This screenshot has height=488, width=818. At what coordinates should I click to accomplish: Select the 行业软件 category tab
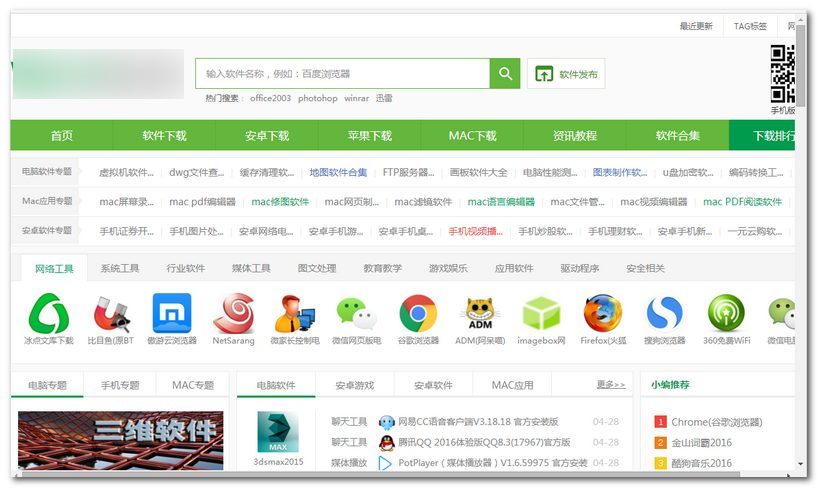point(186,269)
